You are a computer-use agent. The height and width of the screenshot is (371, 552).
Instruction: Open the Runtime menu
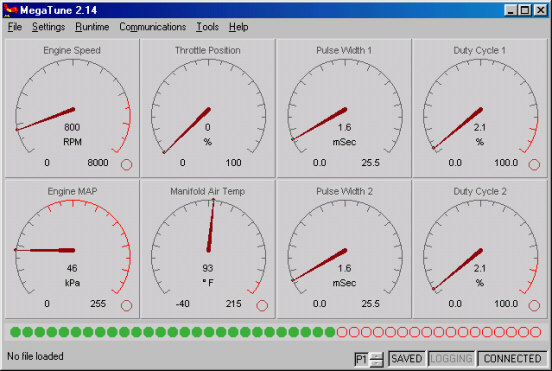92,27
